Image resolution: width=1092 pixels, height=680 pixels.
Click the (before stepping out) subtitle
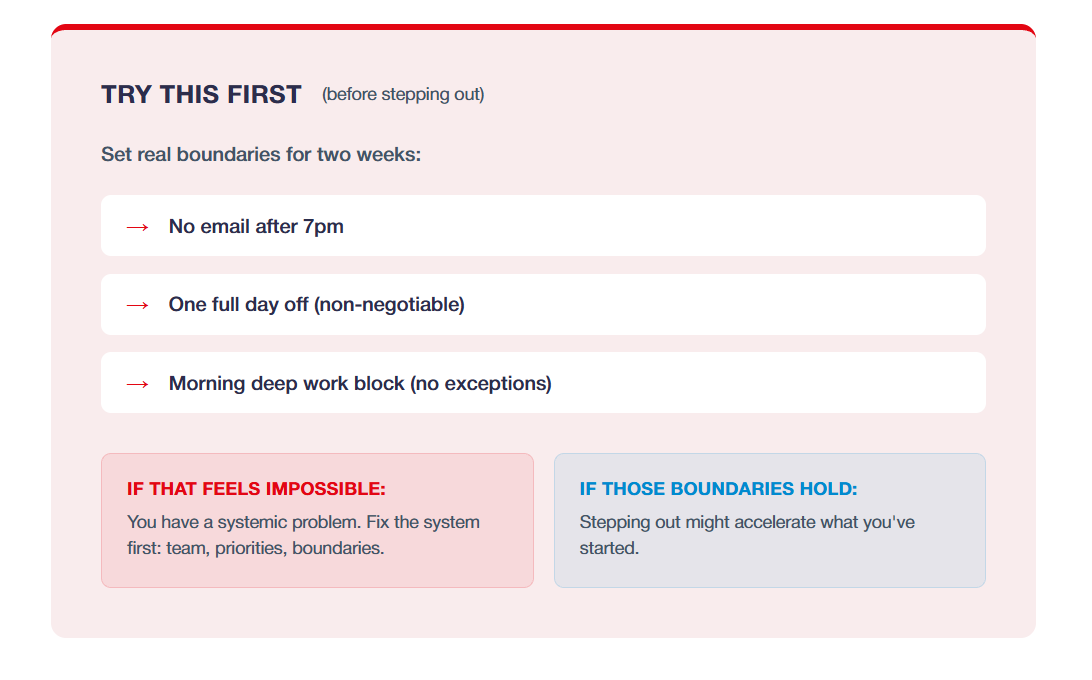click(403, 94)
